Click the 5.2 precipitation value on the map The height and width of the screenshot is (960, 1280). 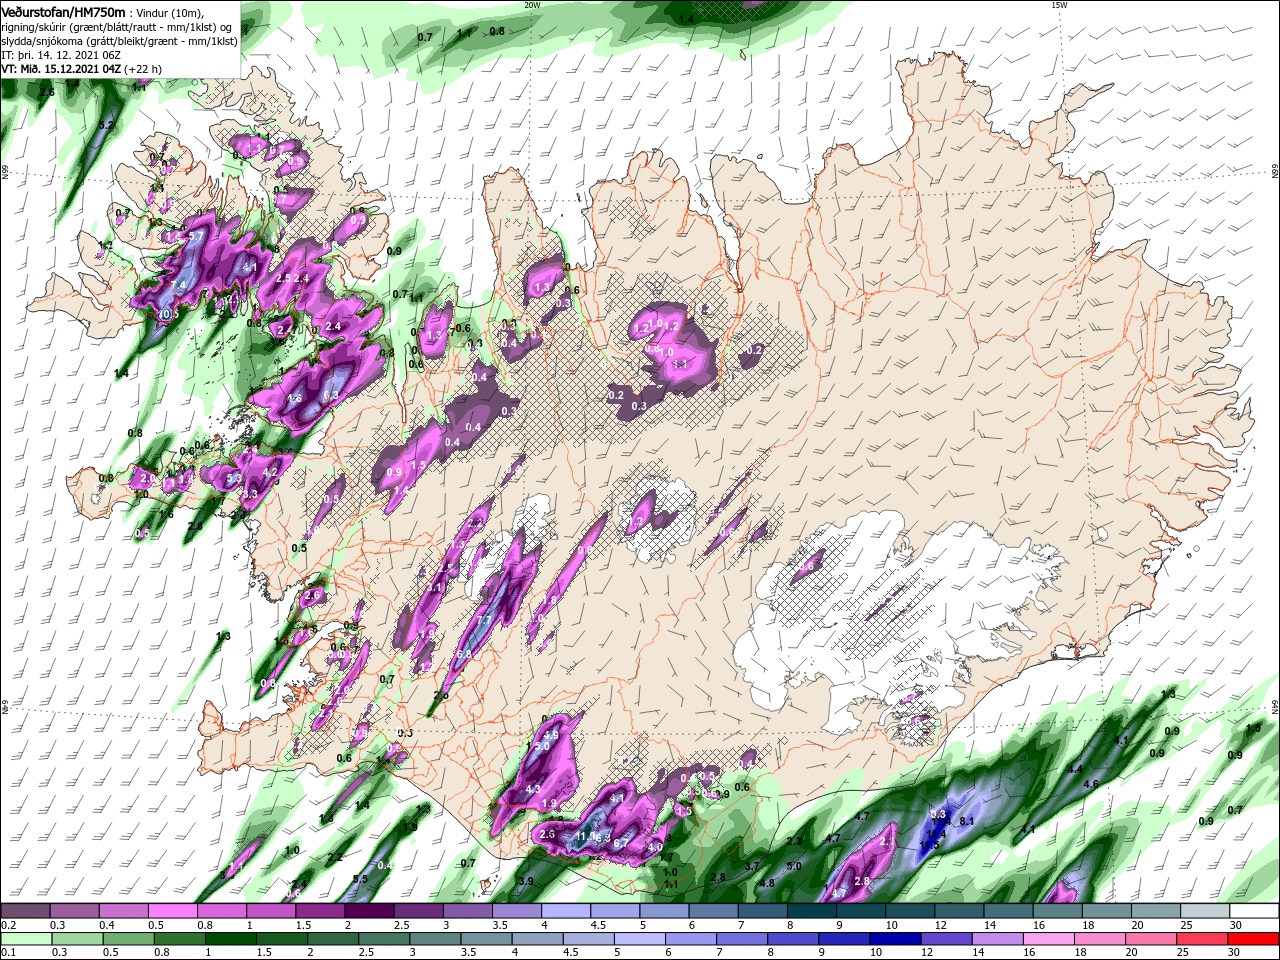[x=107, y=125]
